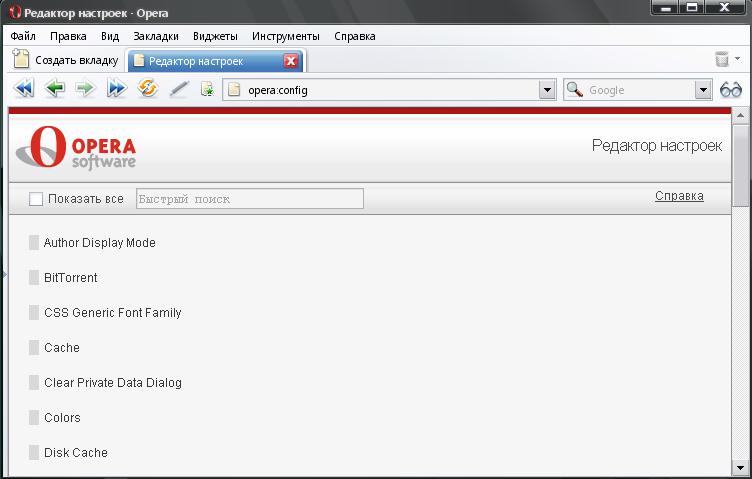Viewport: 752px width, 479px height.
Task: Click the Wand pencil icon
Action: coord(179,89)
